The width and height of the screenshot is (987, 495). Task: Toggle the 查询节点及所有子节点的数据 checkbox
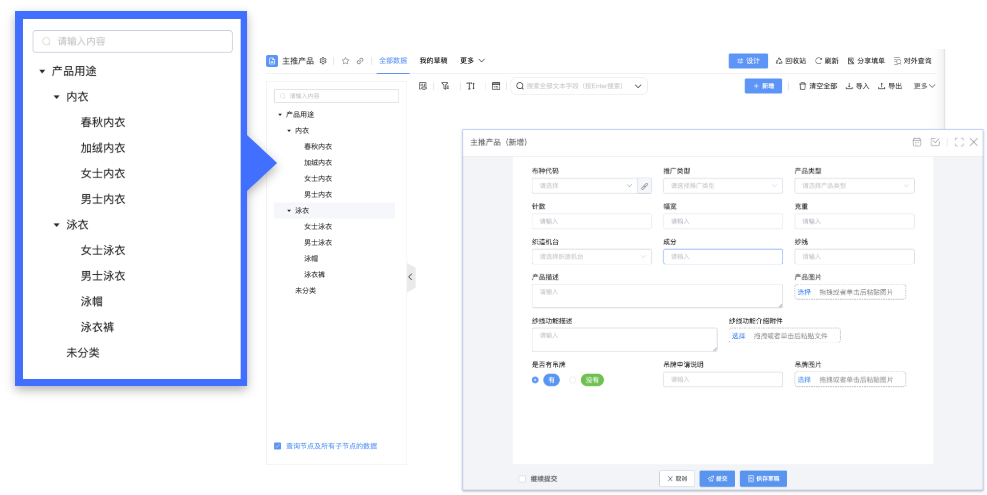pos(278,446)
